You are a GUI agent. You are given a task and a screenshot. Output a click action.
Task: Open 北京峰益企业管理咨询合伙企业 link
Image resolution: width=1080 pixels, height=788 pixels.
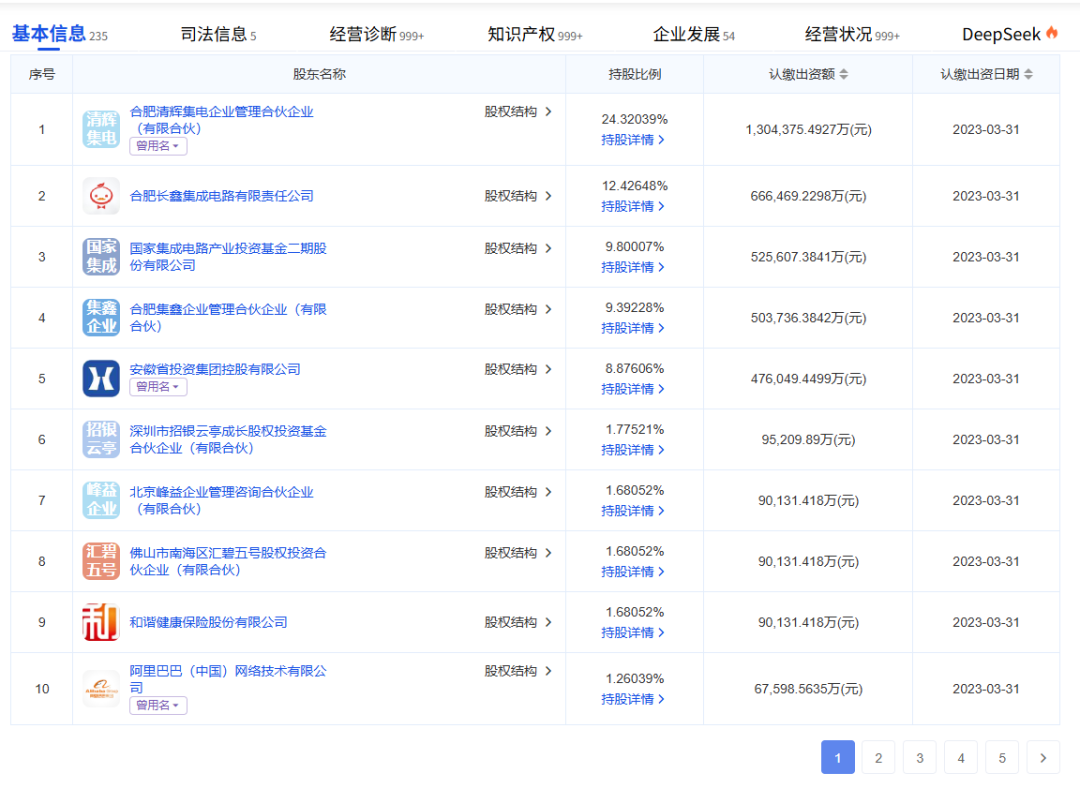[x=222, y=500]
